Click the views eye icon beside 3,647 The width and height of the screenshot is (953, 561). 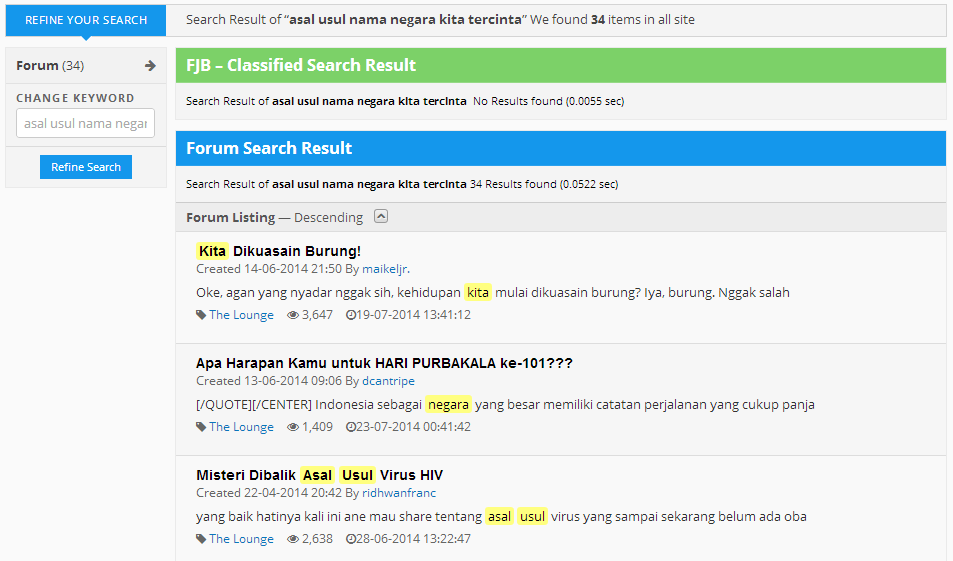point(293,315)
